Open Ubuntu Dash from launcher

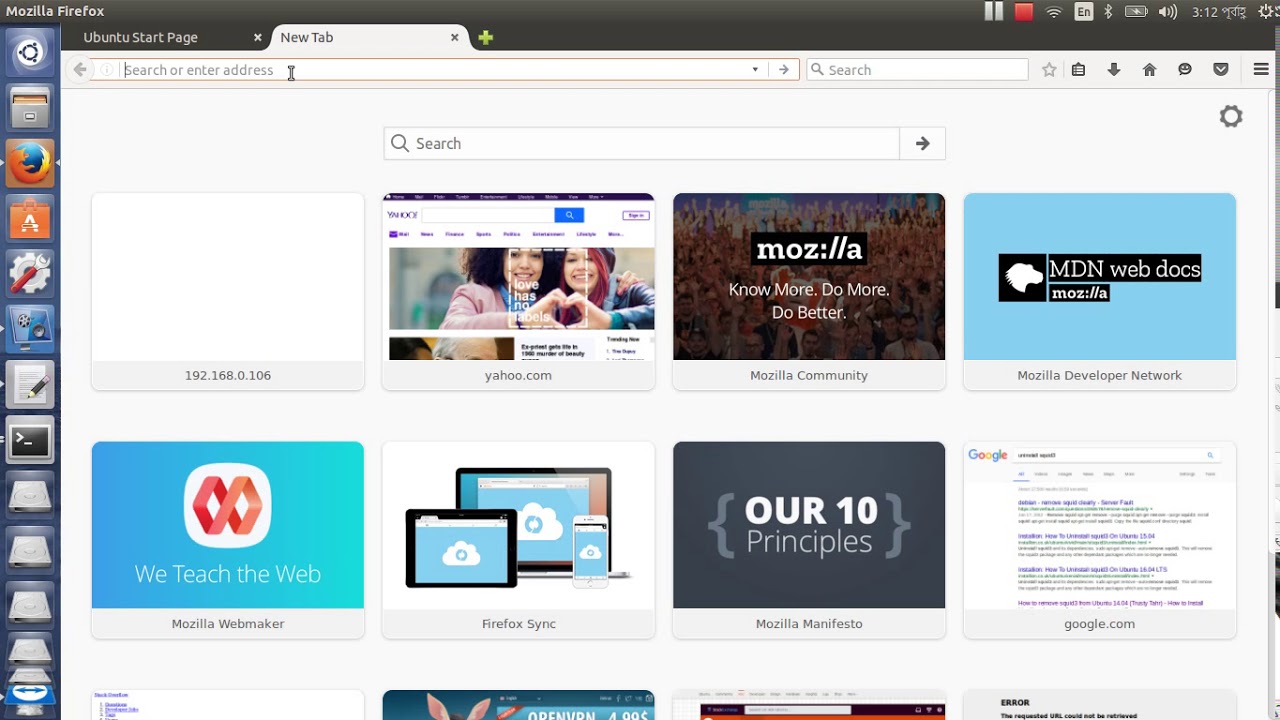coord(30,52)
